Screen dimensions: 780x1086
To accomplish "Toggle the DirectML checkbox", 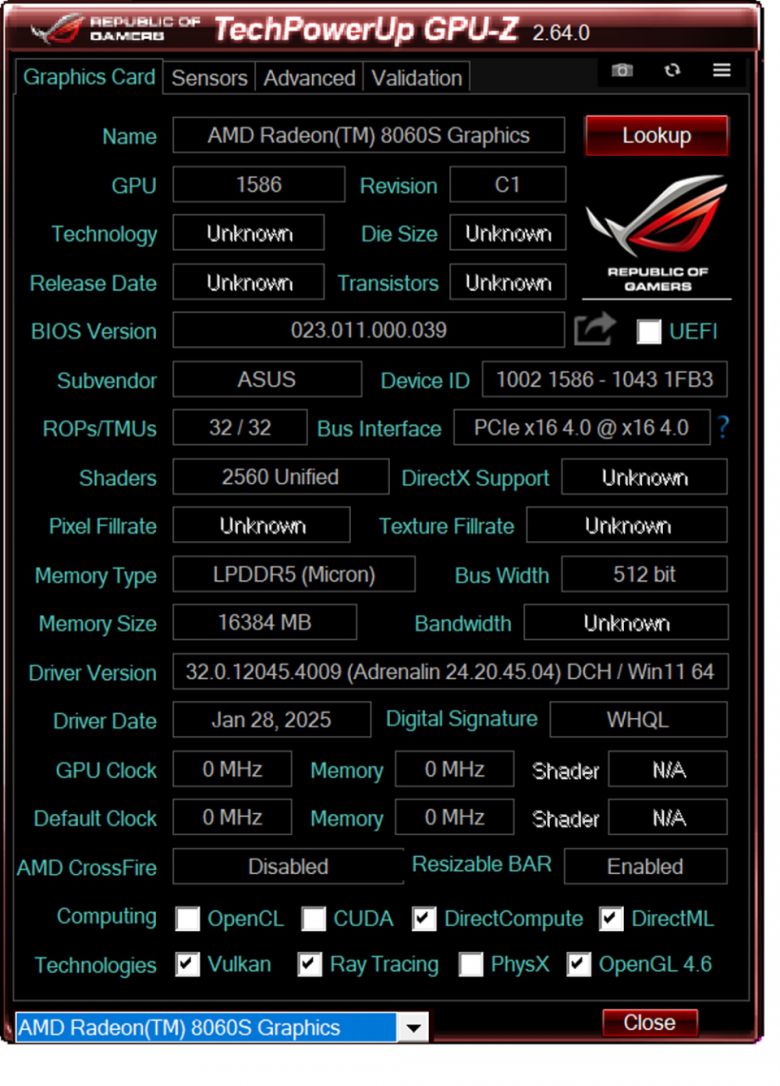I will pos(611,918).
